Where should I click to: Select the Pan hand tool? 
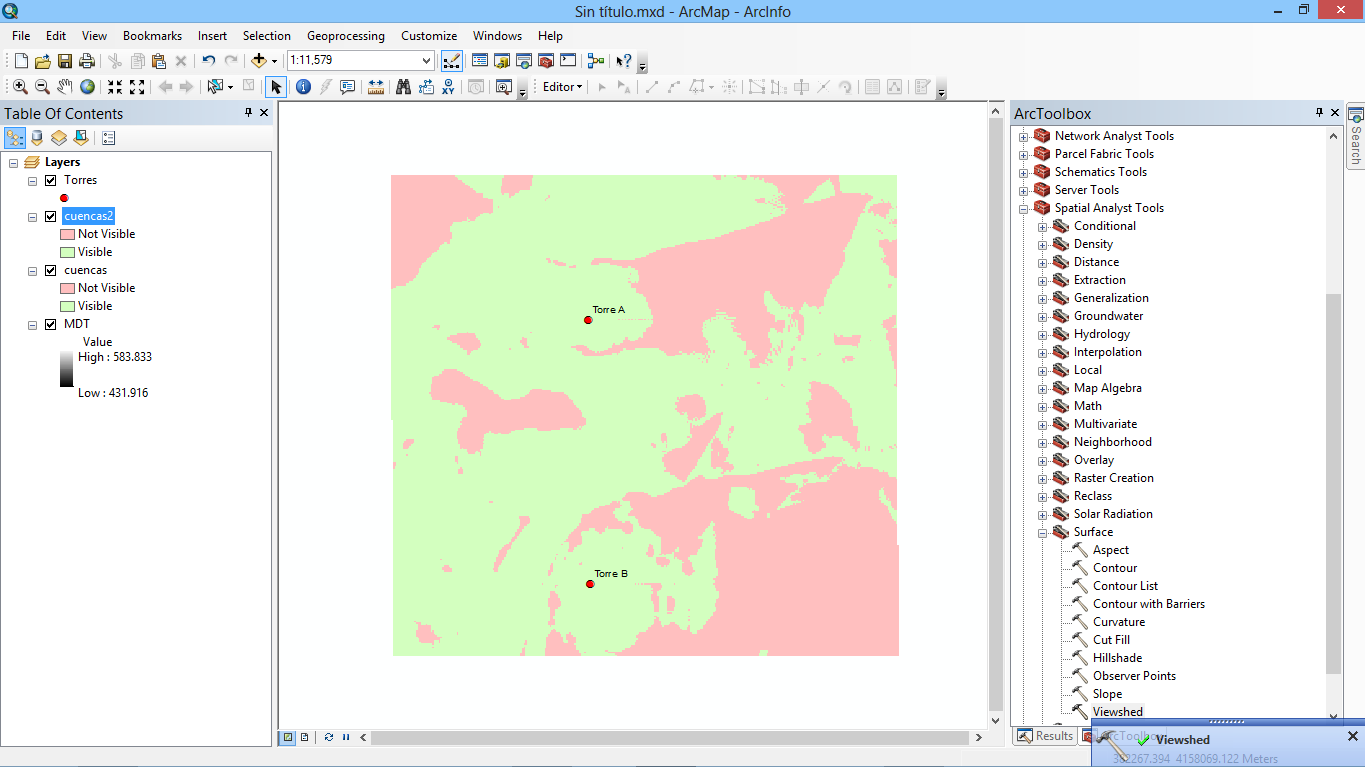pyautogui.click(x=65, y=87)
